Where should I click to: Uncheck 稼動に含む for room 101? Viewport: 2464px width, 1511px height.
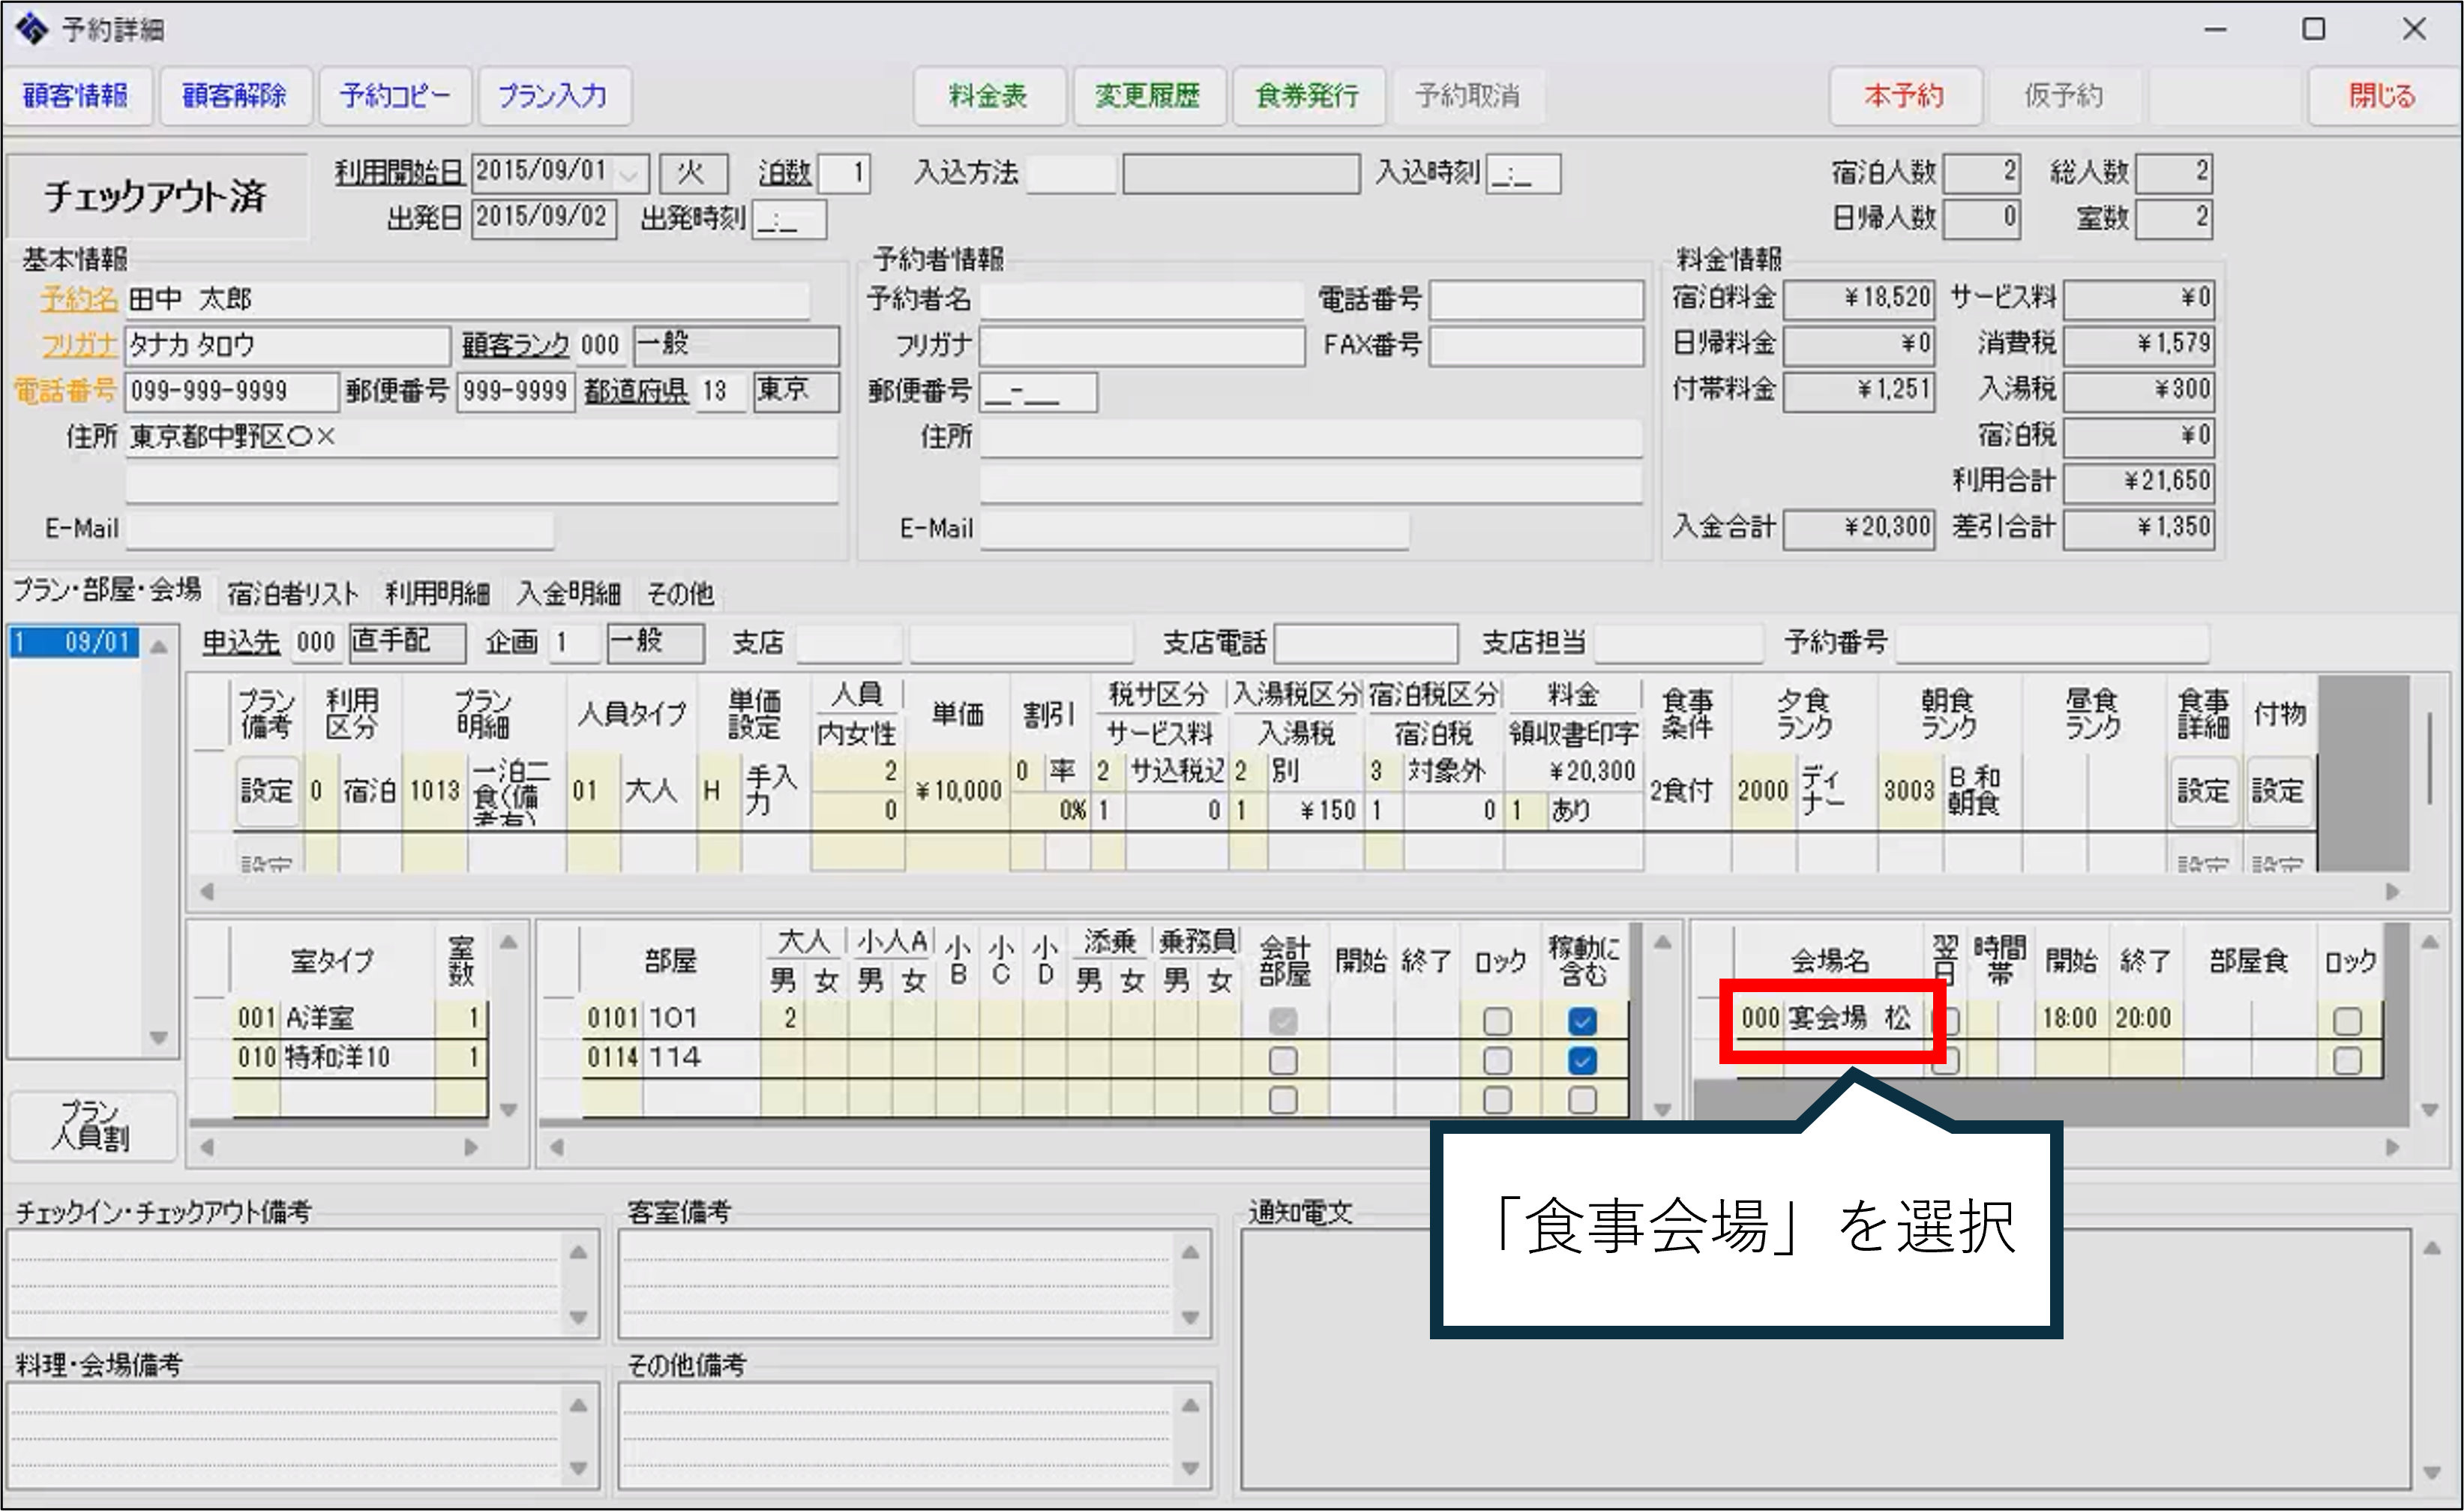[x=1581, y=1020]
